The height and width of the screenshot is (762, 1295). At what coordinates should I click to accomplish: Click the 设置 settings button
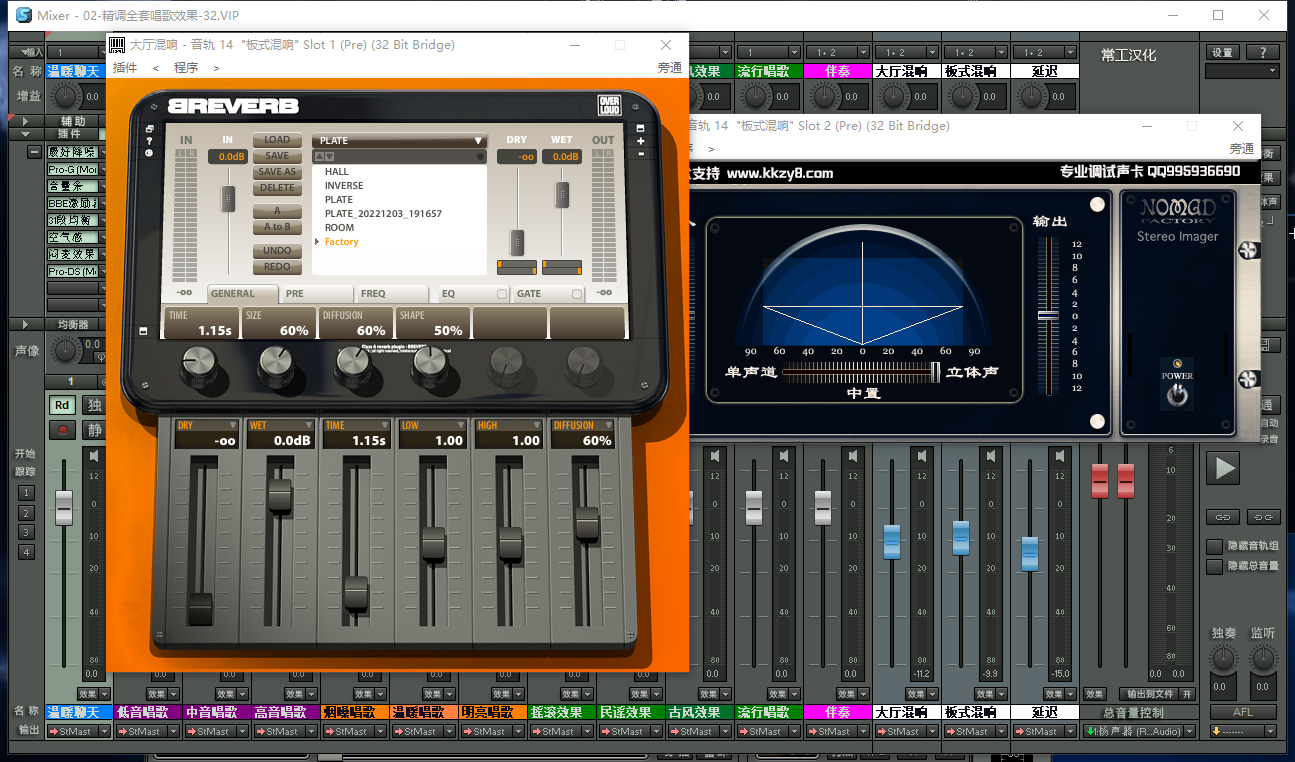coord(1222,53)
